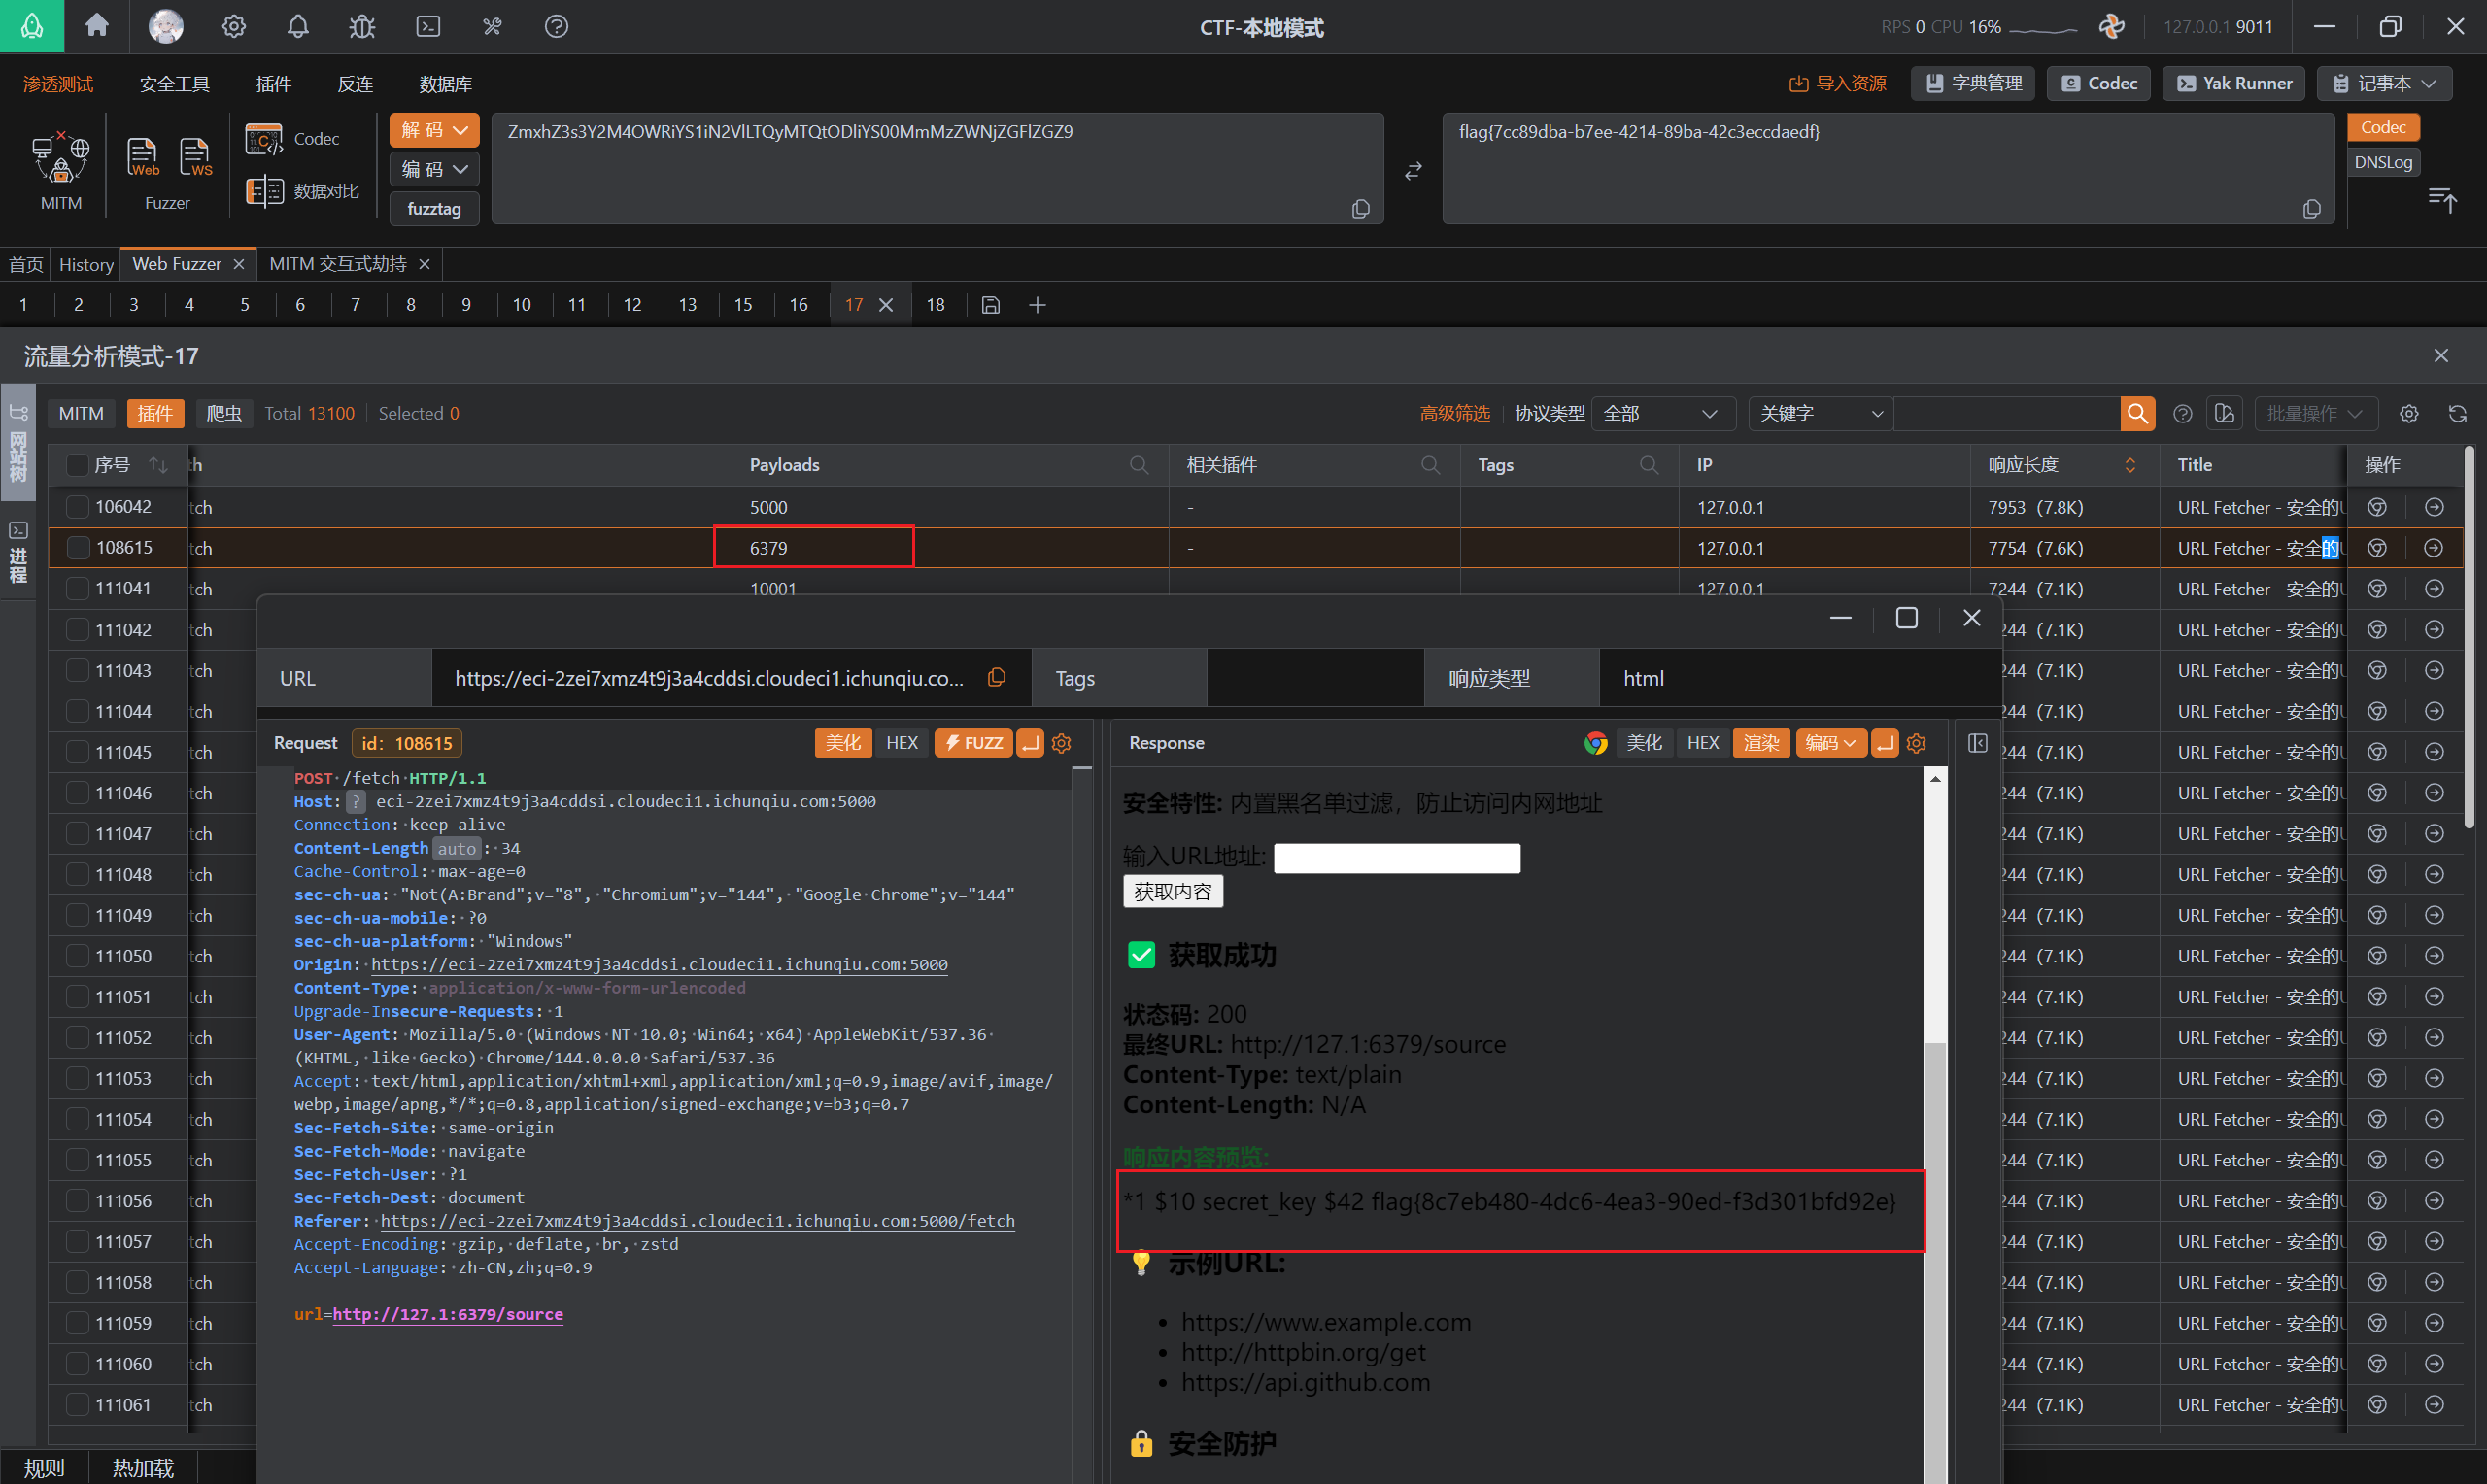Tick the checkbox for row 111041
This screenshot has height=1484, width=2487.
click(x=77, y=588)
